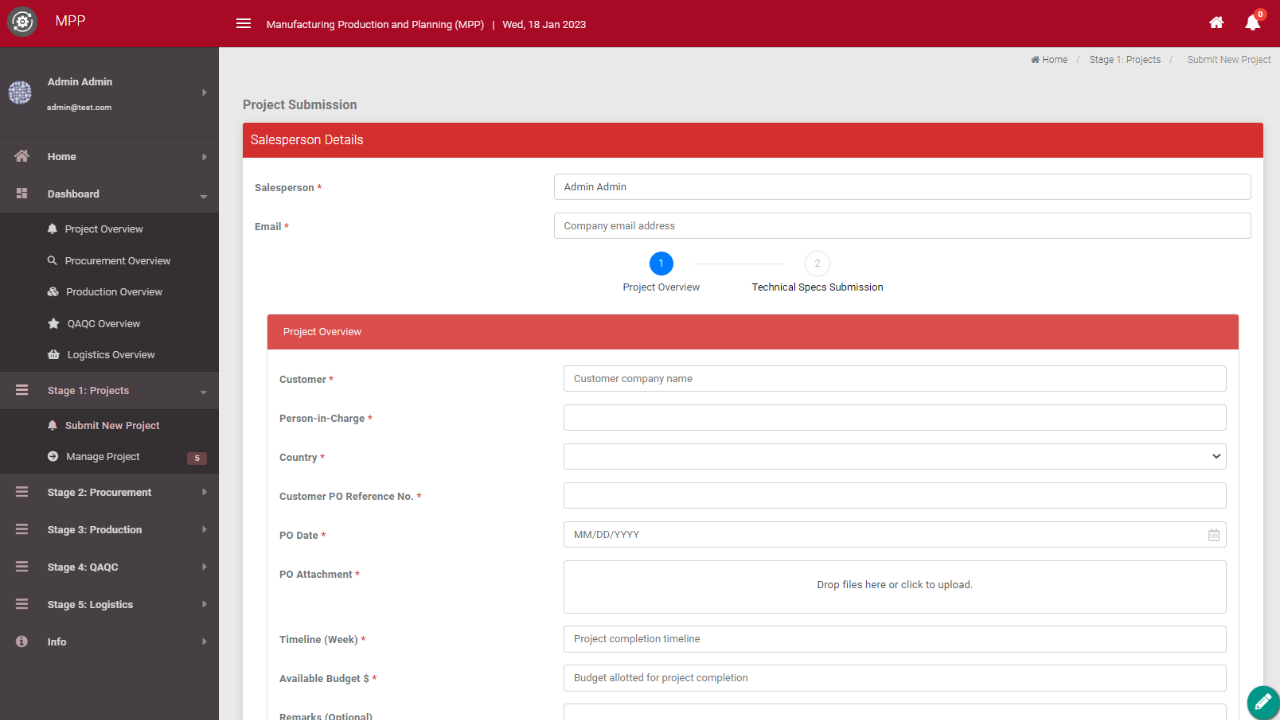The height and width of the screenshot is (720, 1280).
Task: Tap the floating pencil edit button
Action: point(1262,702)
